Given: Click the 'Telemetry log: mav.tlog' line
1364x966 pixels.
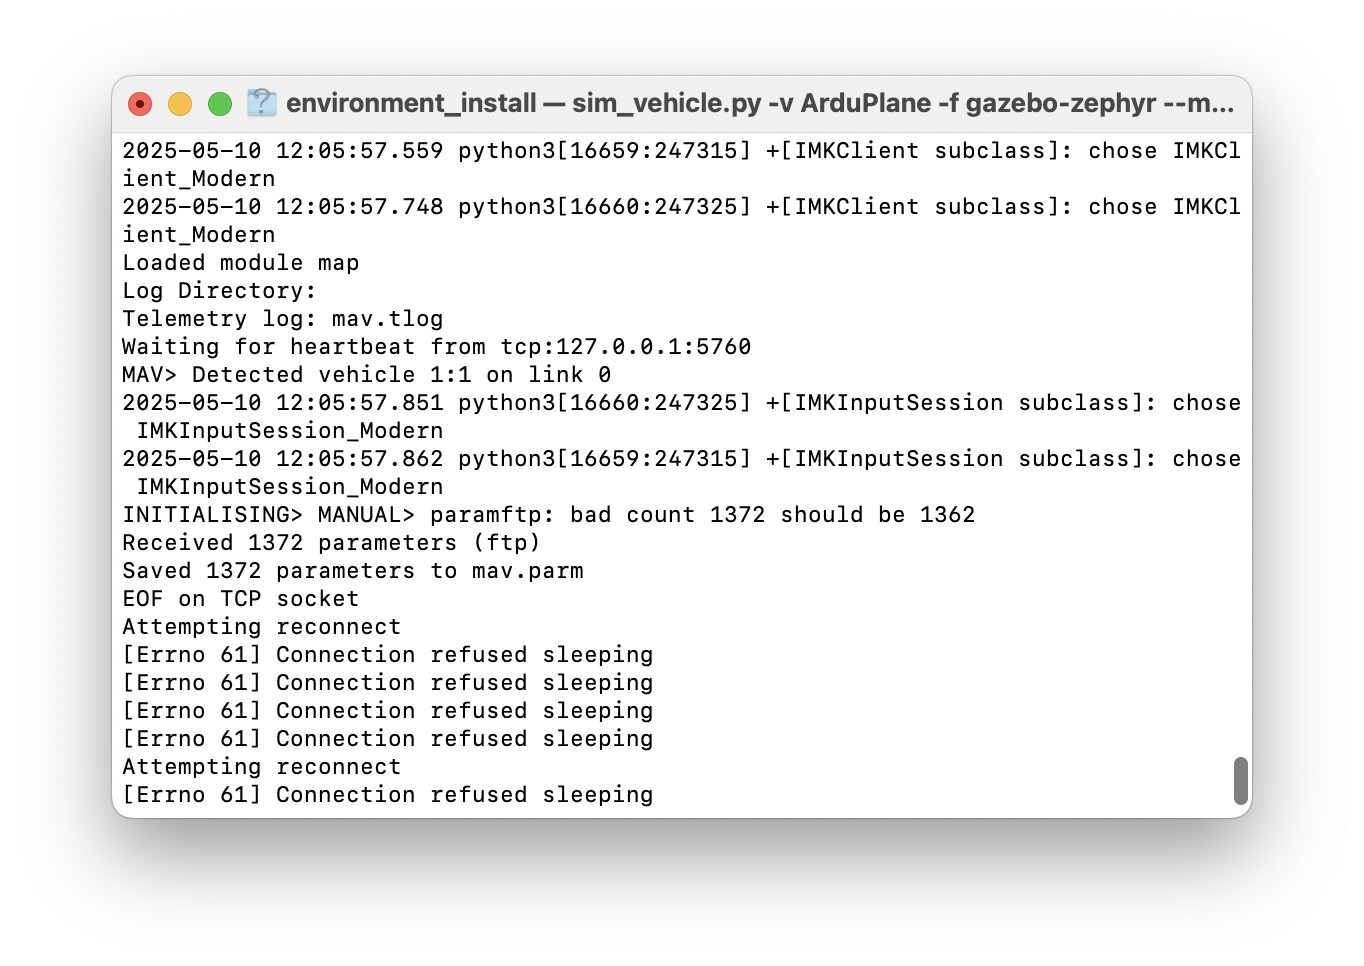Looking at the screenshot, I should [283, 319].
